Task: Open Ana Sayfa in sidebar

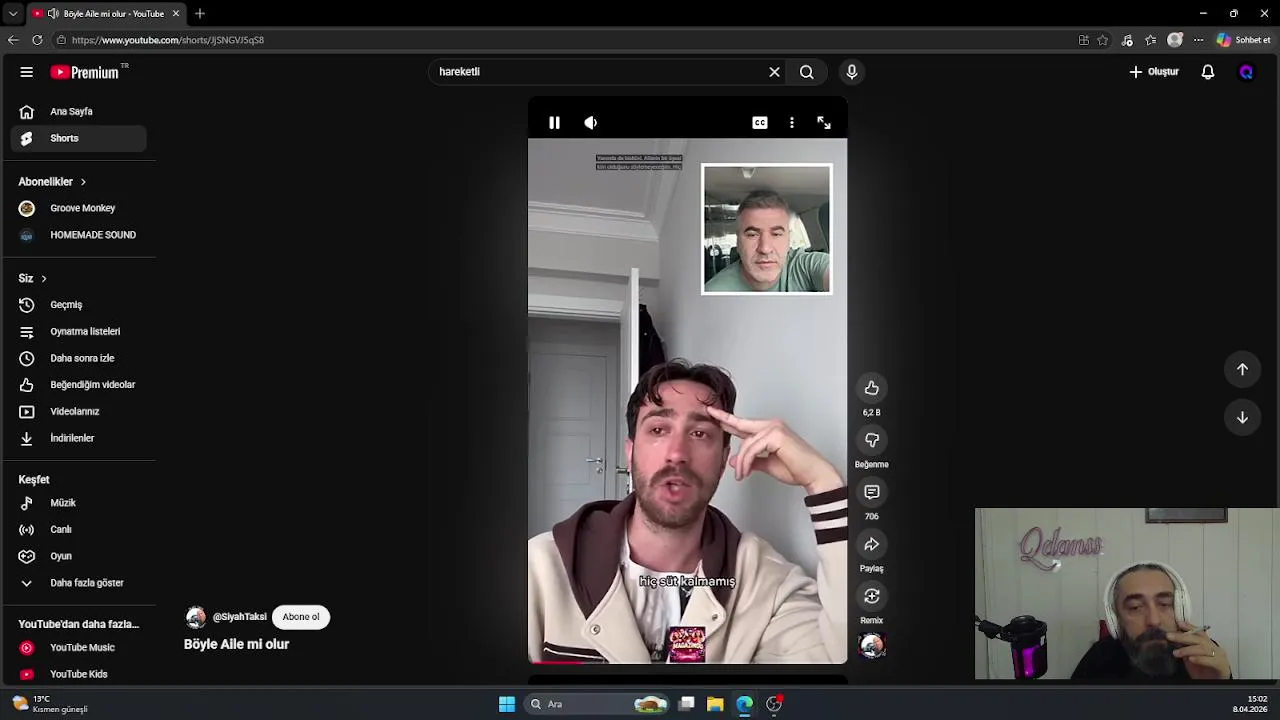Action: (x=78, y=112)
